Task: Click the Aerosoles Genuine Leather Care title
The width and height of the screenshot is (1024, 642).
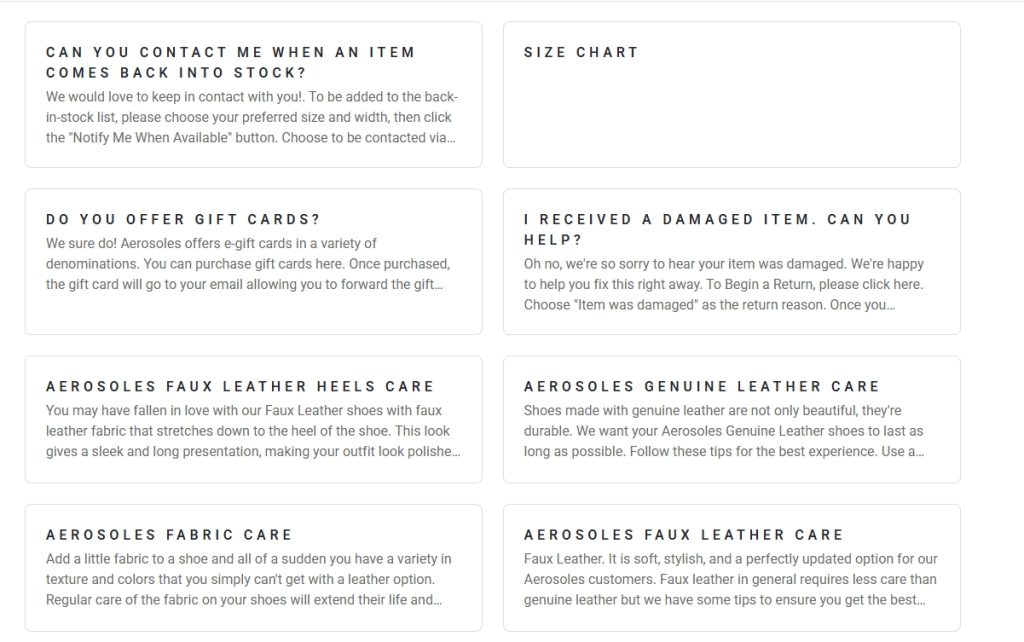Action: point(701,386)
